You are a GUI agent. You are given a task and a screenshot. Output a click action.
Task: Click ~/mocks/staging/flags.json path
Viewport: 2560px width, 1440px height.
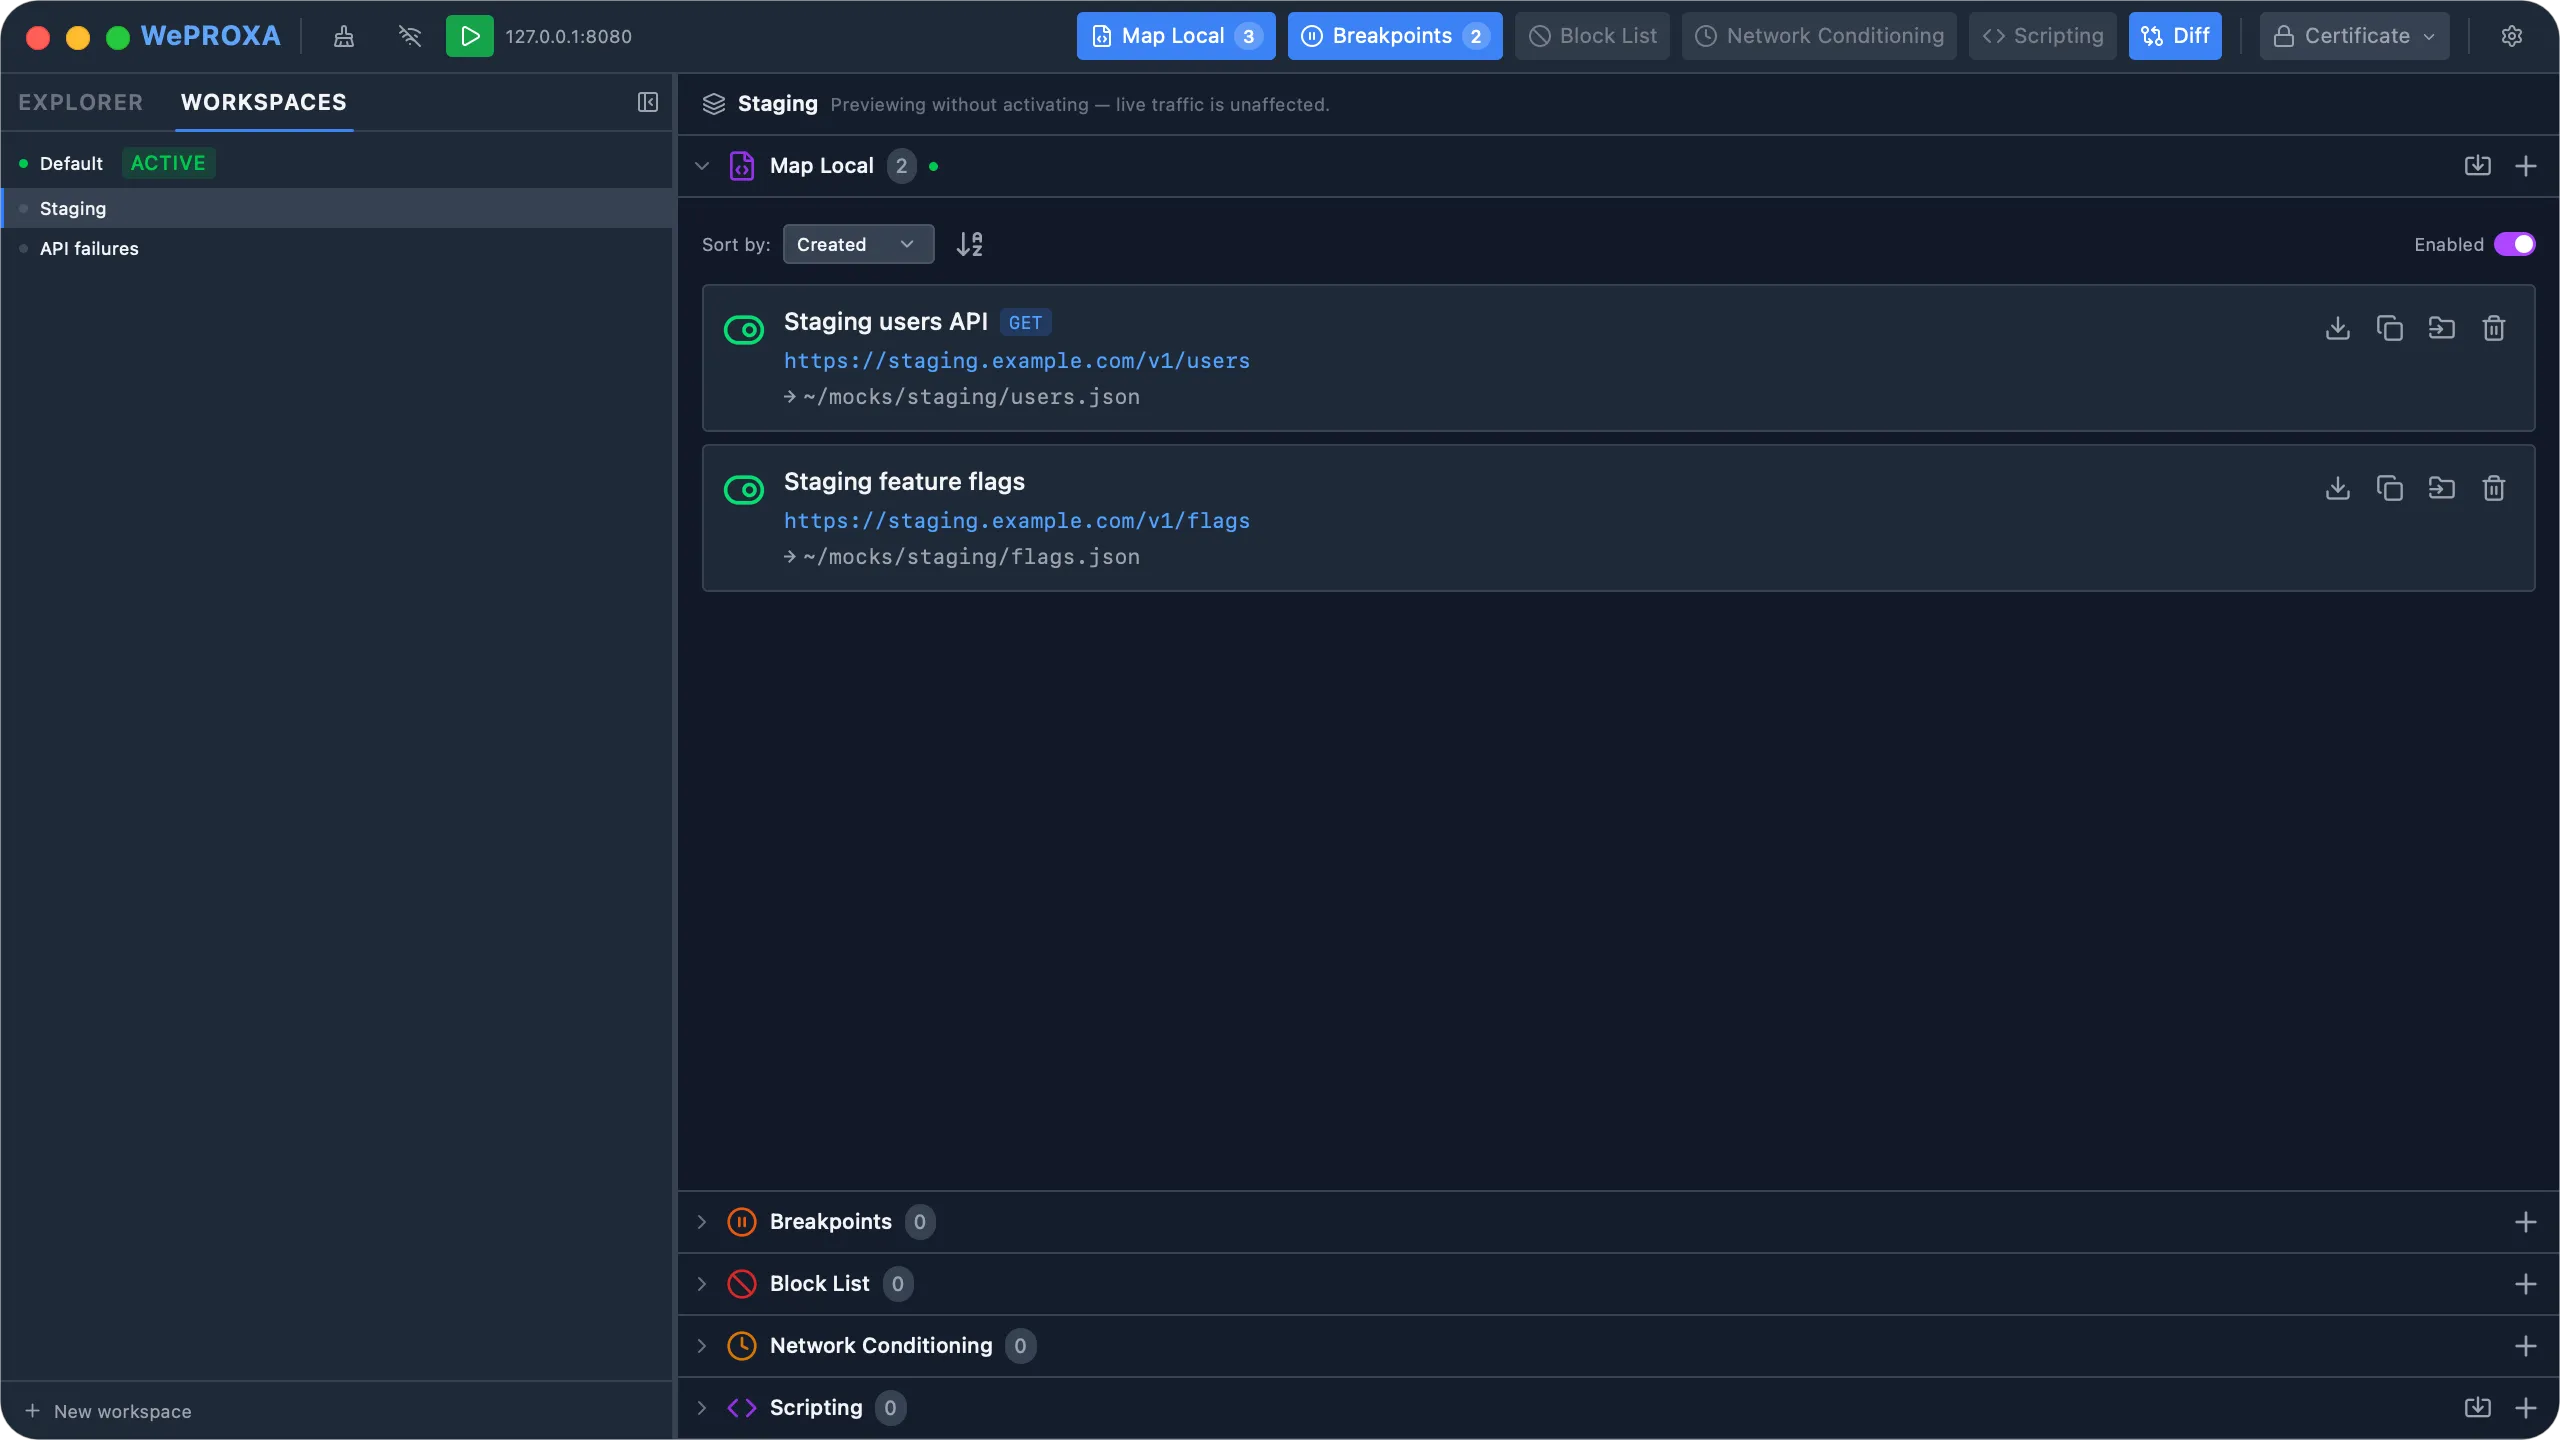(x=971, y=557)
